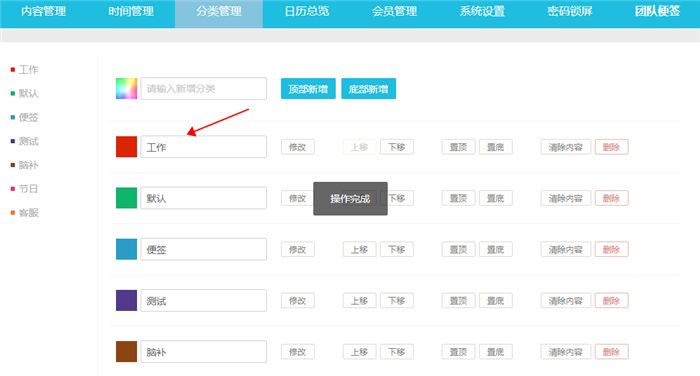The height and width of the screenshot is (376, 700).
Task: Click 修改 for 工作 row
Action: 298,147
